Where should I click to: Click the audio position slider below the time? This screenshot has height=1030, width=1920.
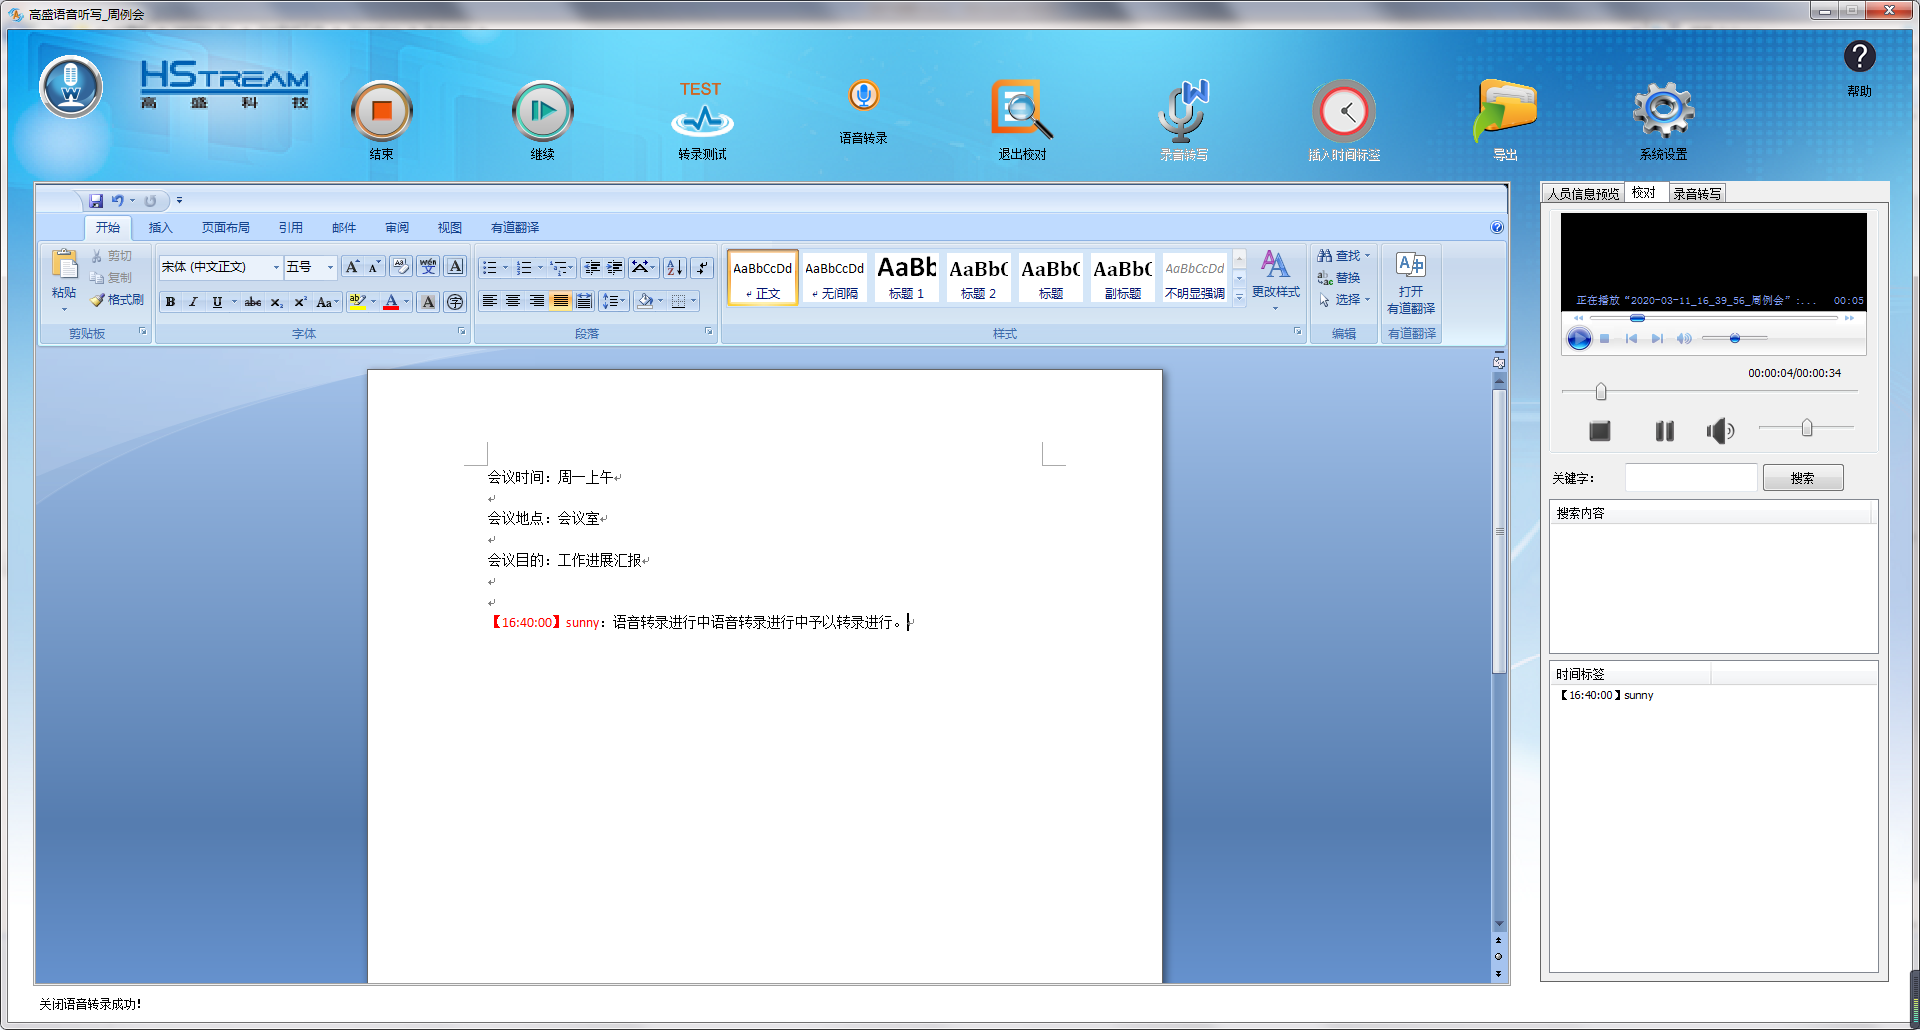[1709, 391]
